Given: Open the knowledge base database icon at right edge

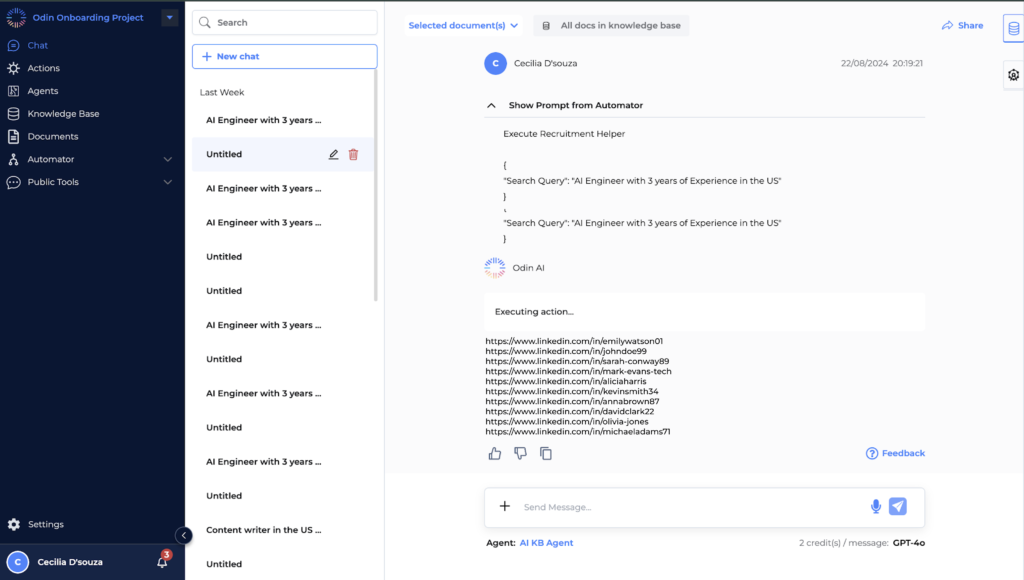Looking at the screenshot, I should pos(1014,28).
